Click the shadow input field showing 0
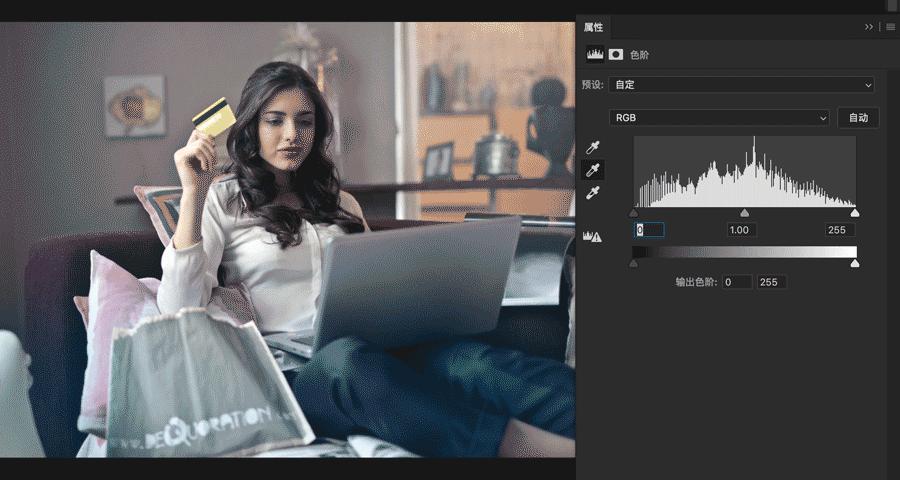This screenshot has height=480, width=900. tap(649, 230)
